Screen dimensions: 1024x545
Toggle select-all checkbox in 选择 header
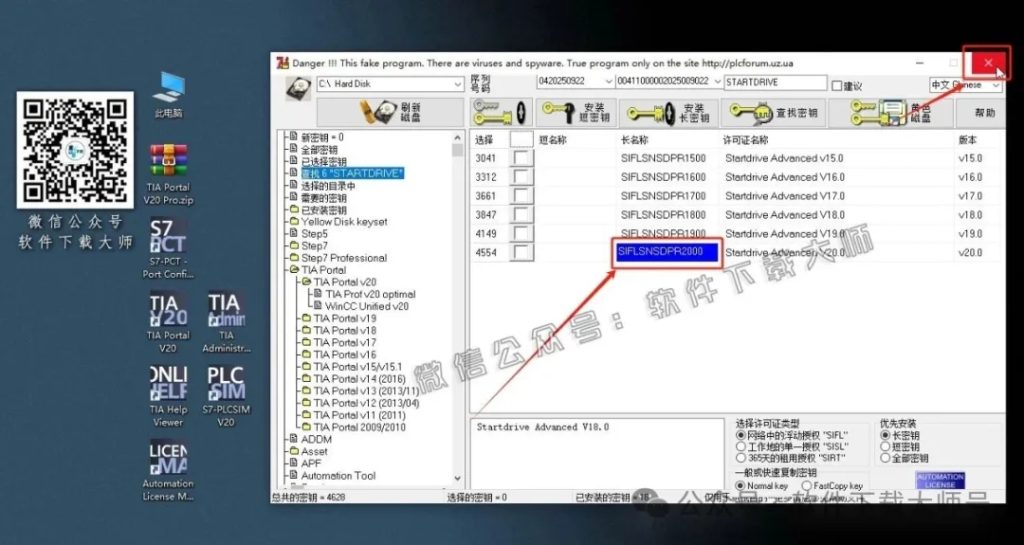[x=521, y=140]
